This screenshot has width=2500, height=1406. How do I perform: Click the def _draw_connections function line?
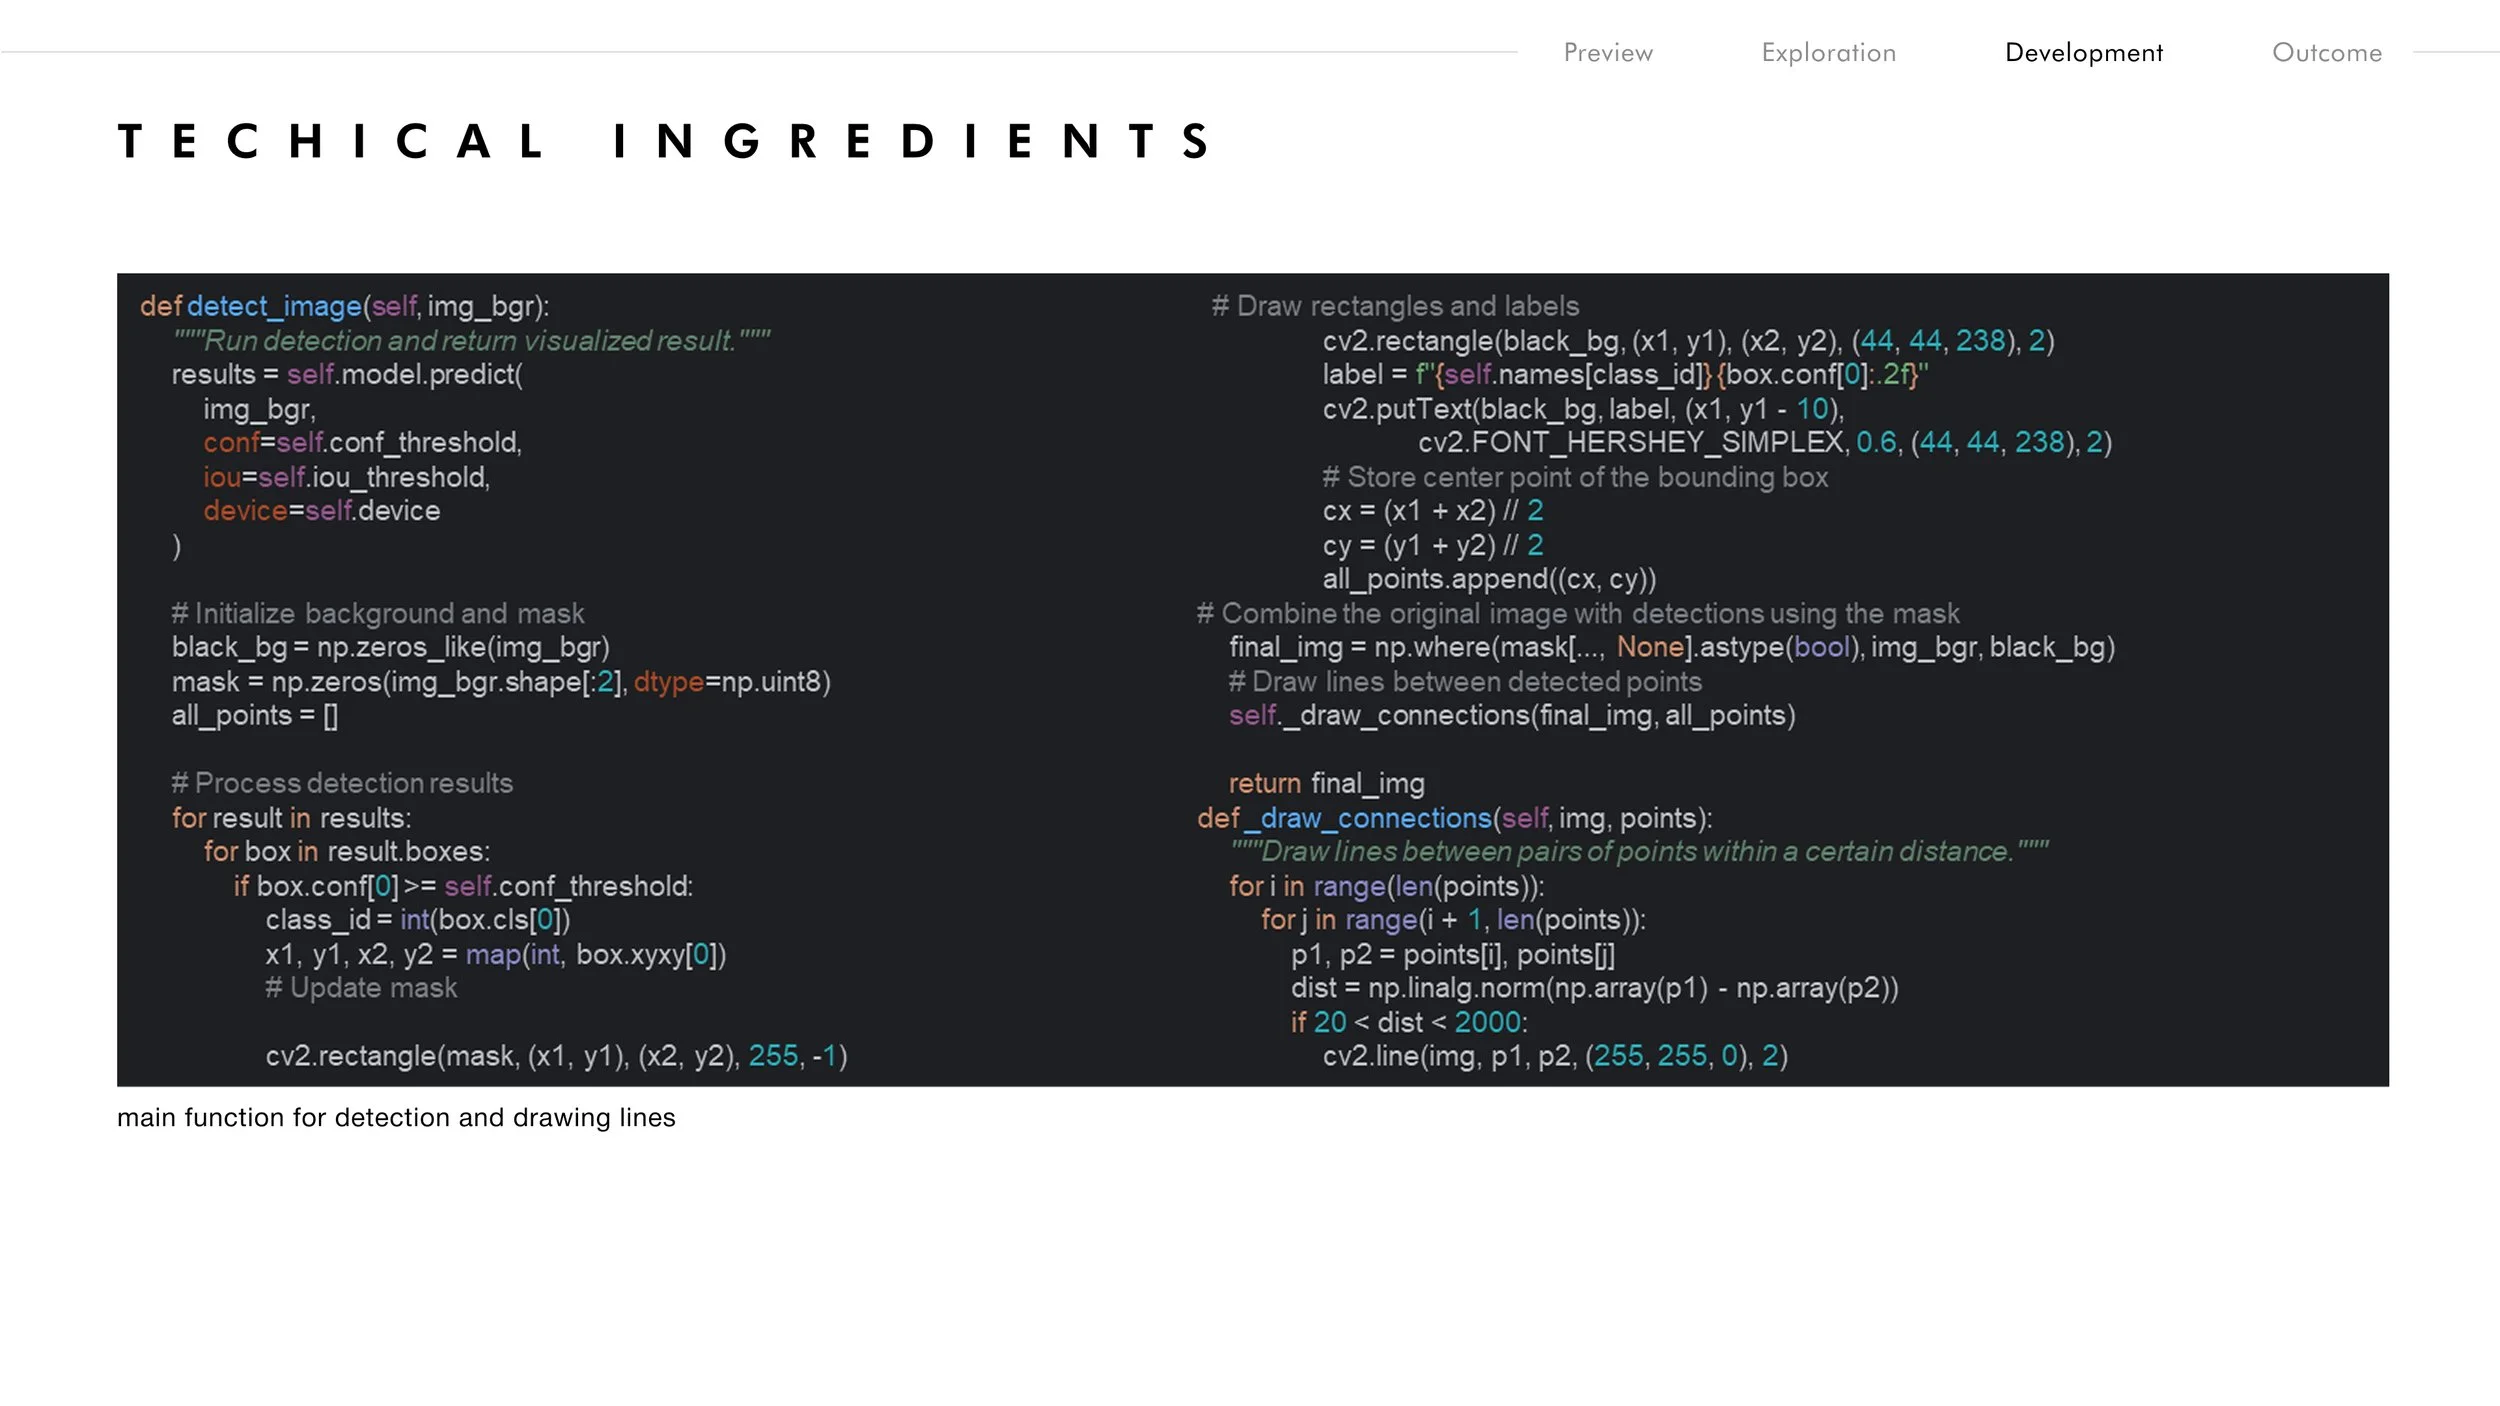(1454, 818)
